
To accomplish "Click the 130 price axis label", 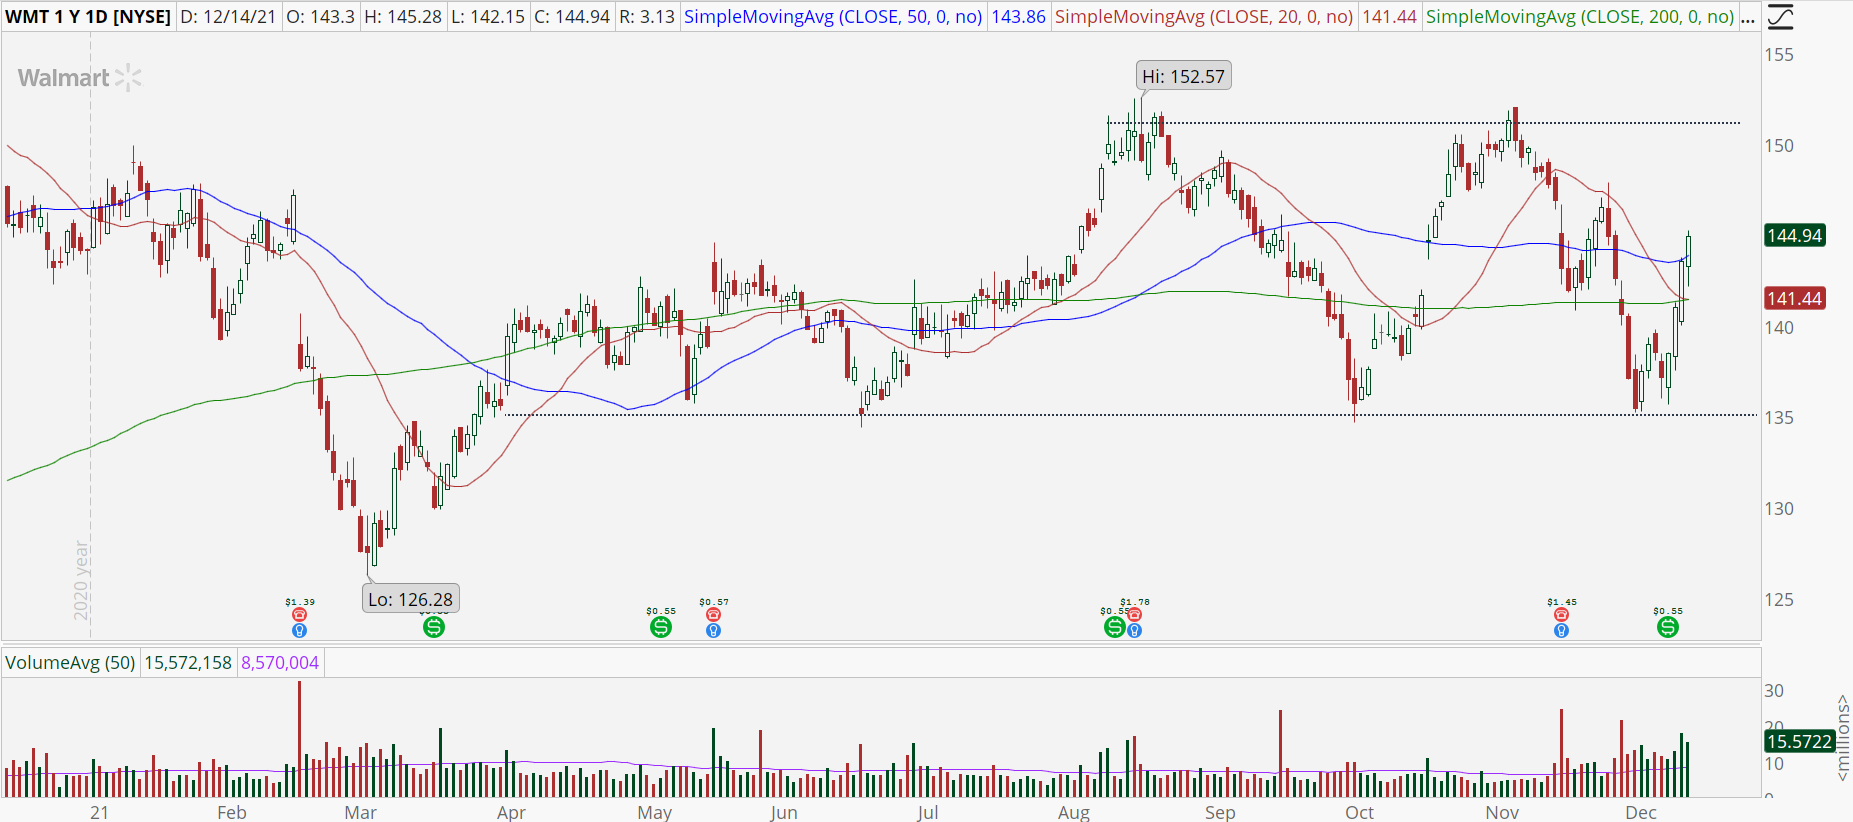I will 1779,509.
